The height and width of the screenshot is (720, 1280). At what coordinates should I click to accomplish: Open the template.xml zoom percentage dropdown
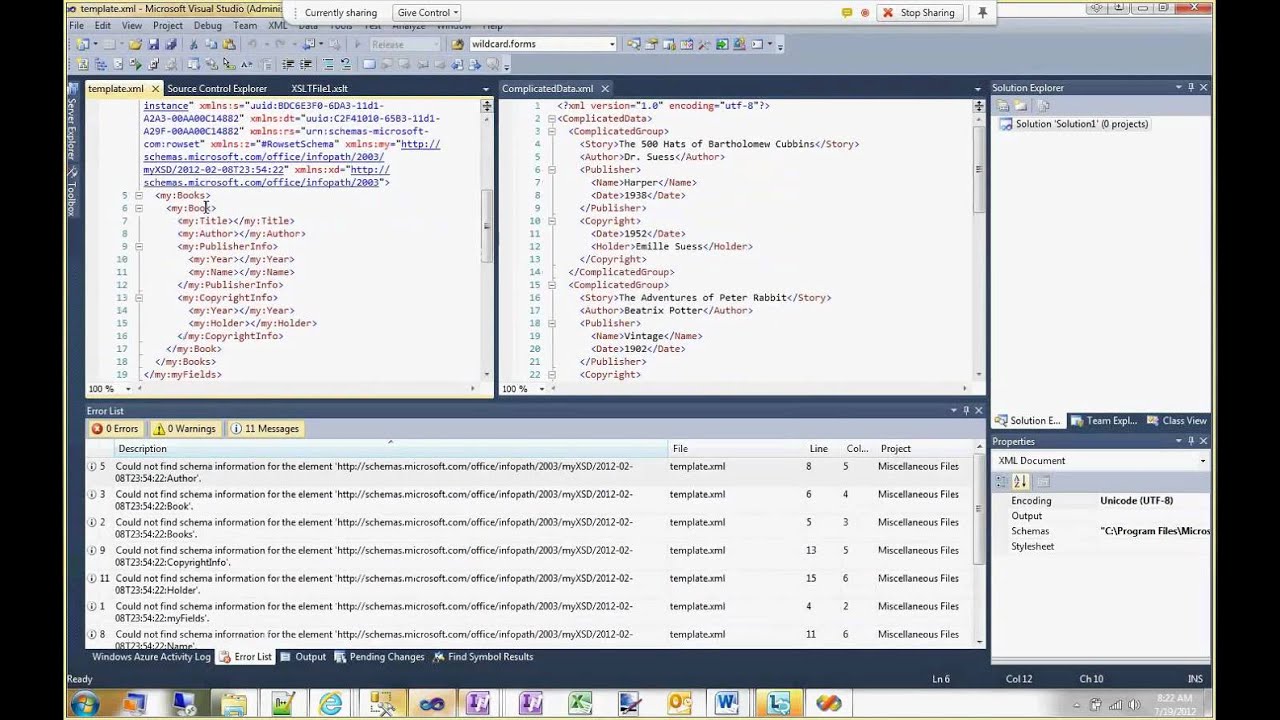128,388
